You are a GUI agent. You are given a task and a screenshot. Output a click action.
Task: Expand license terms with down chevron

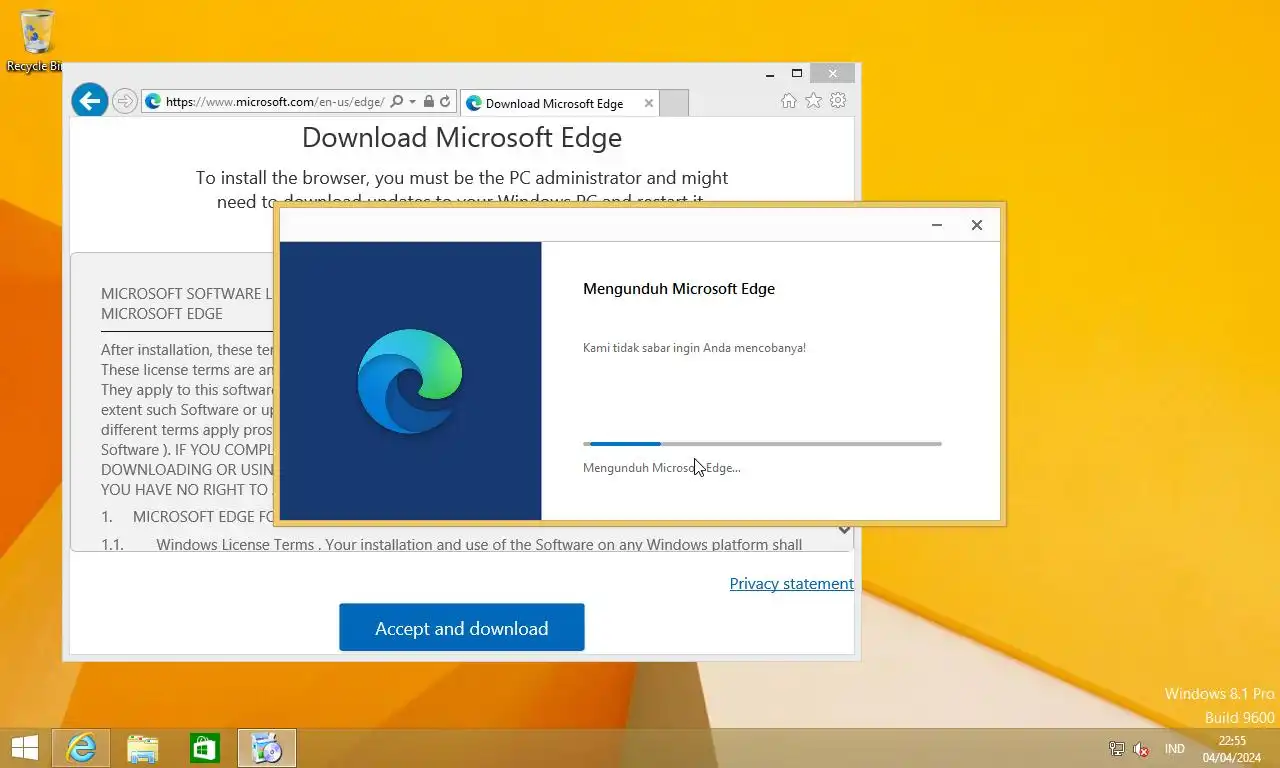tap(844, 531)
